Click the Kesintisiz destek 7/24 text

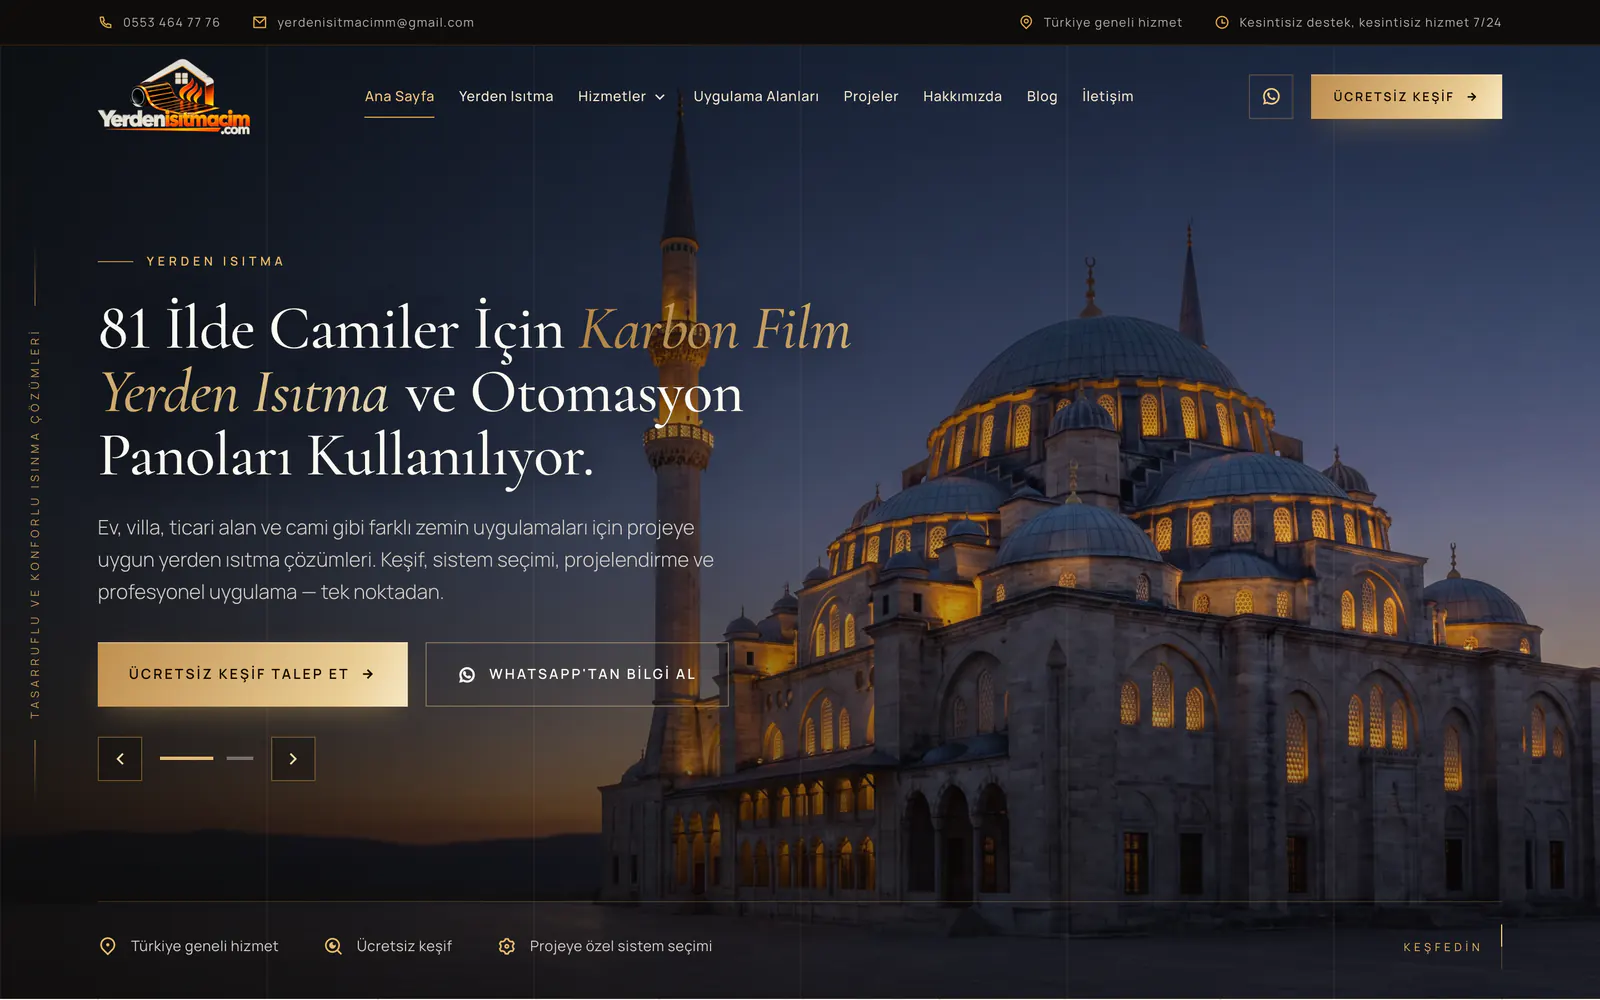pyautogui.click(x=1370, y=22)
